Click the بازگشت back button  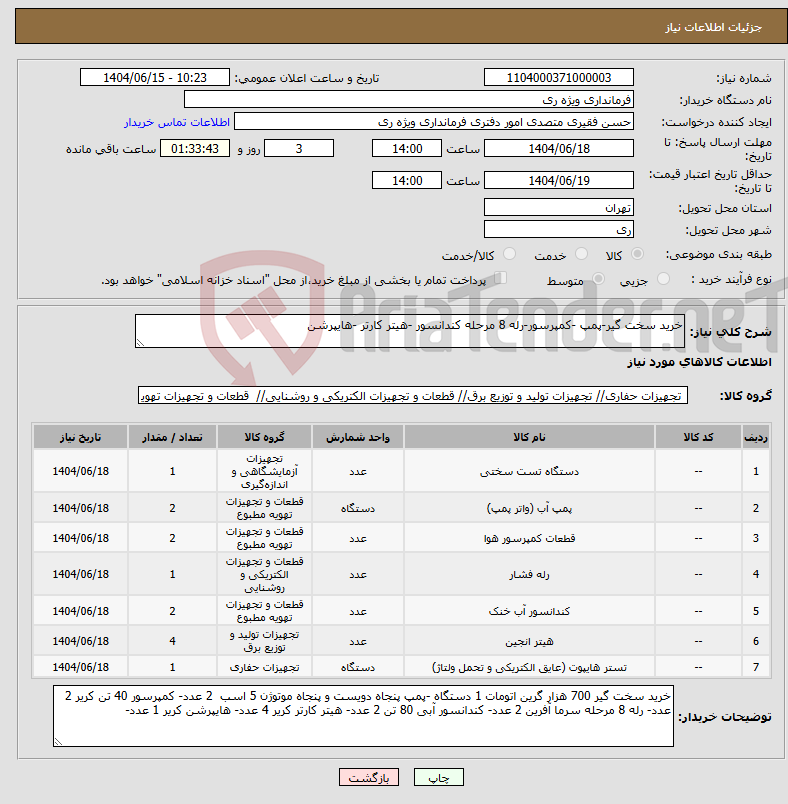tap(369, 777)
